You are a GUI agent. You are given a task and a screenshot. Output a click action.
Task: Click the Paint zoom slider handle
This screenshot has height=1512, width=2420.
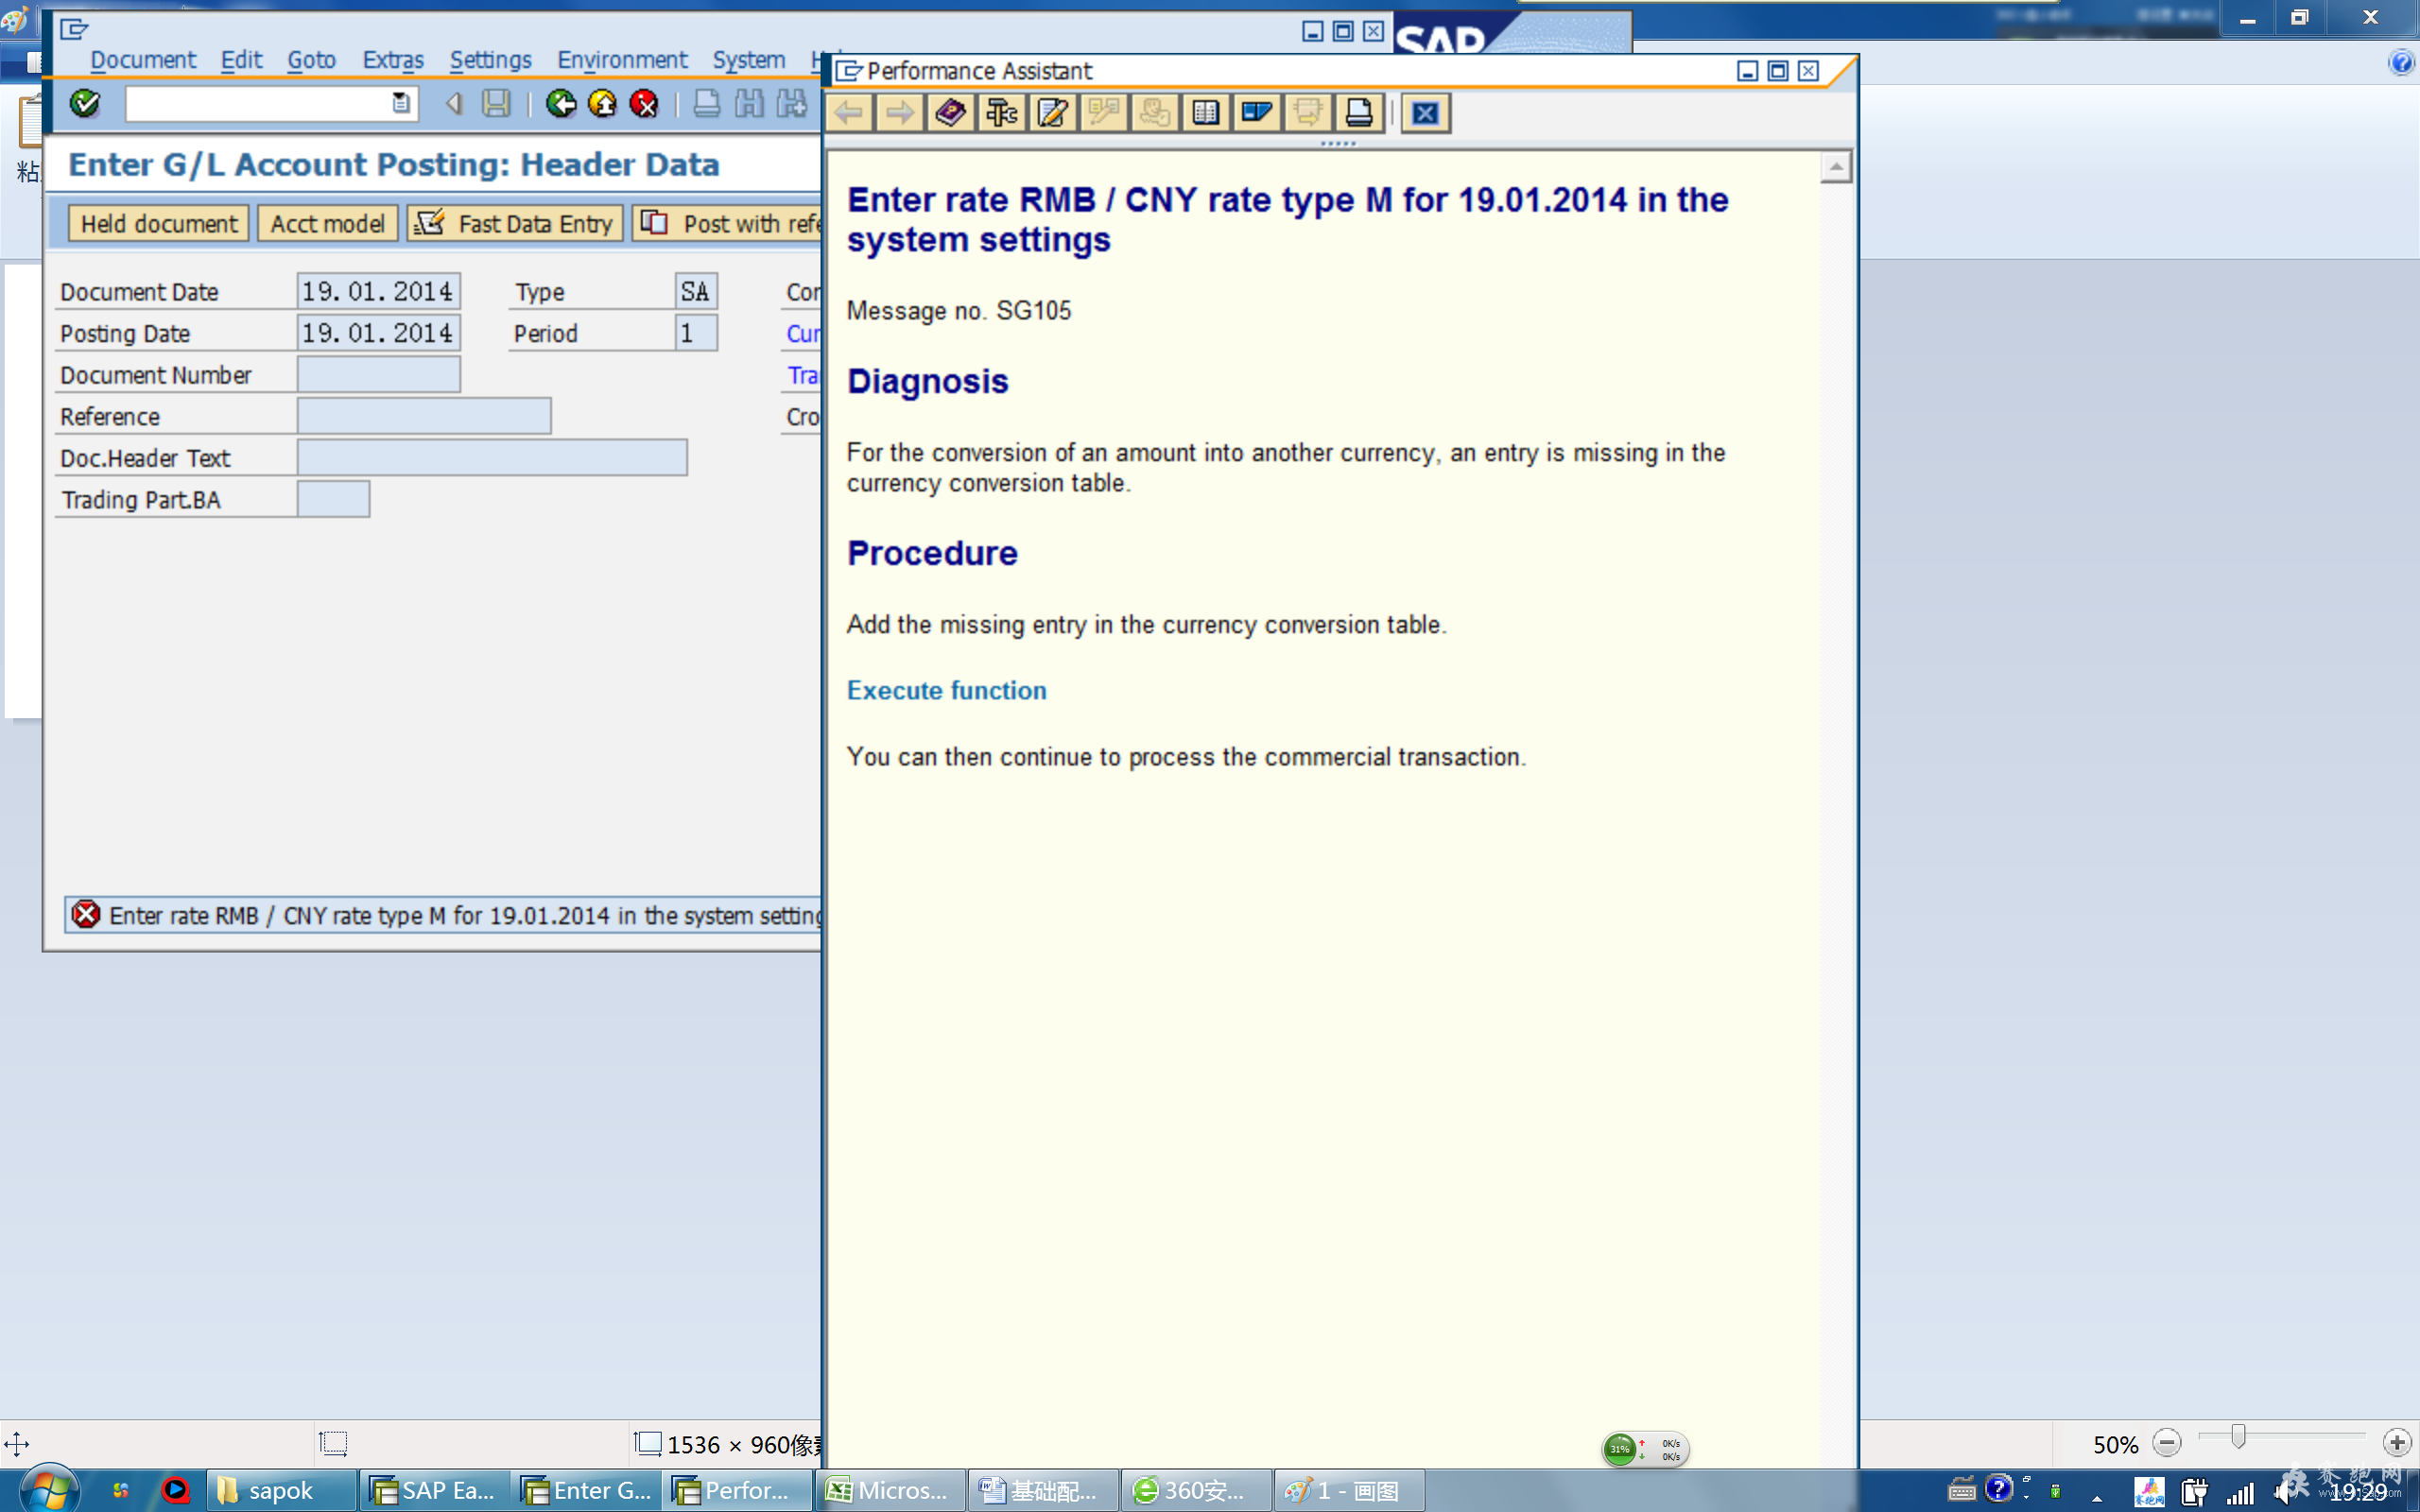(2238, 1437)
